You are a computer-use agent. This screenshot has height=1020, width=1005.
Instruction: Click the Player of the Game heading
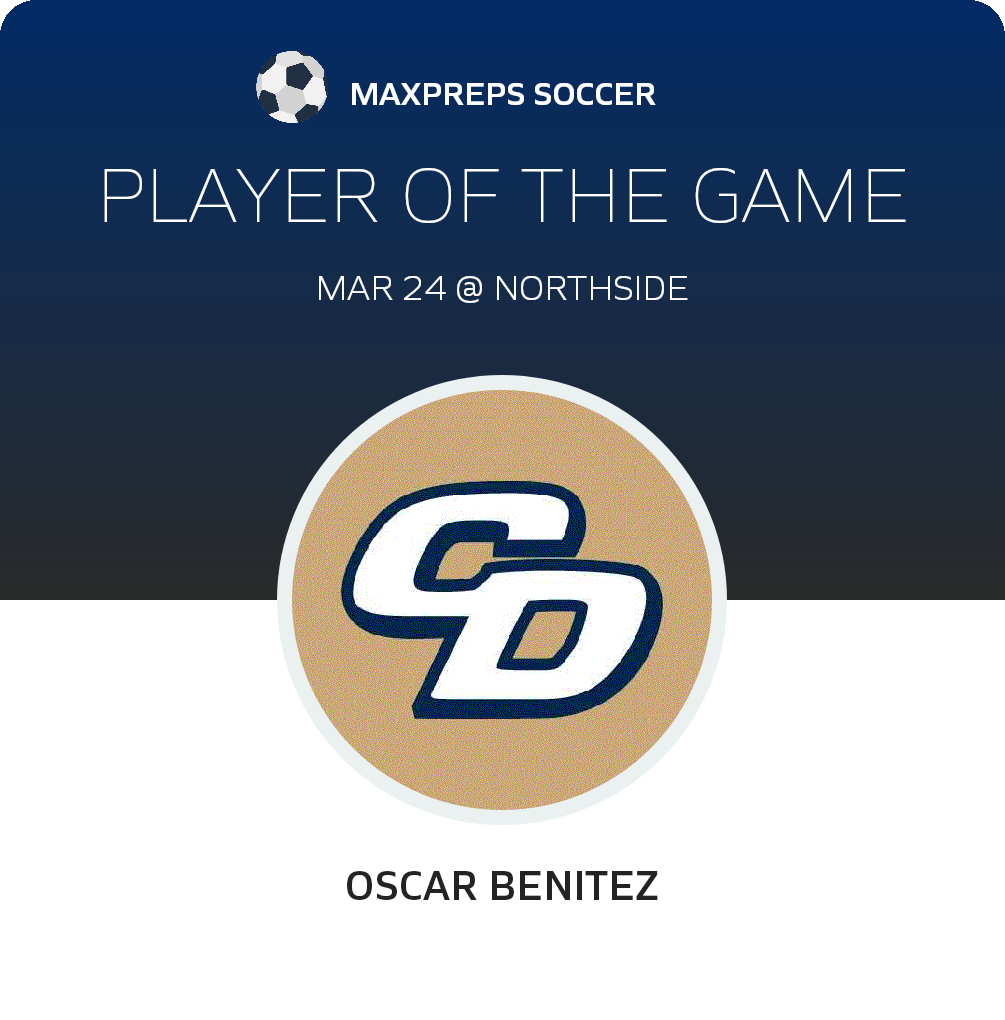[x=503, y=196]
